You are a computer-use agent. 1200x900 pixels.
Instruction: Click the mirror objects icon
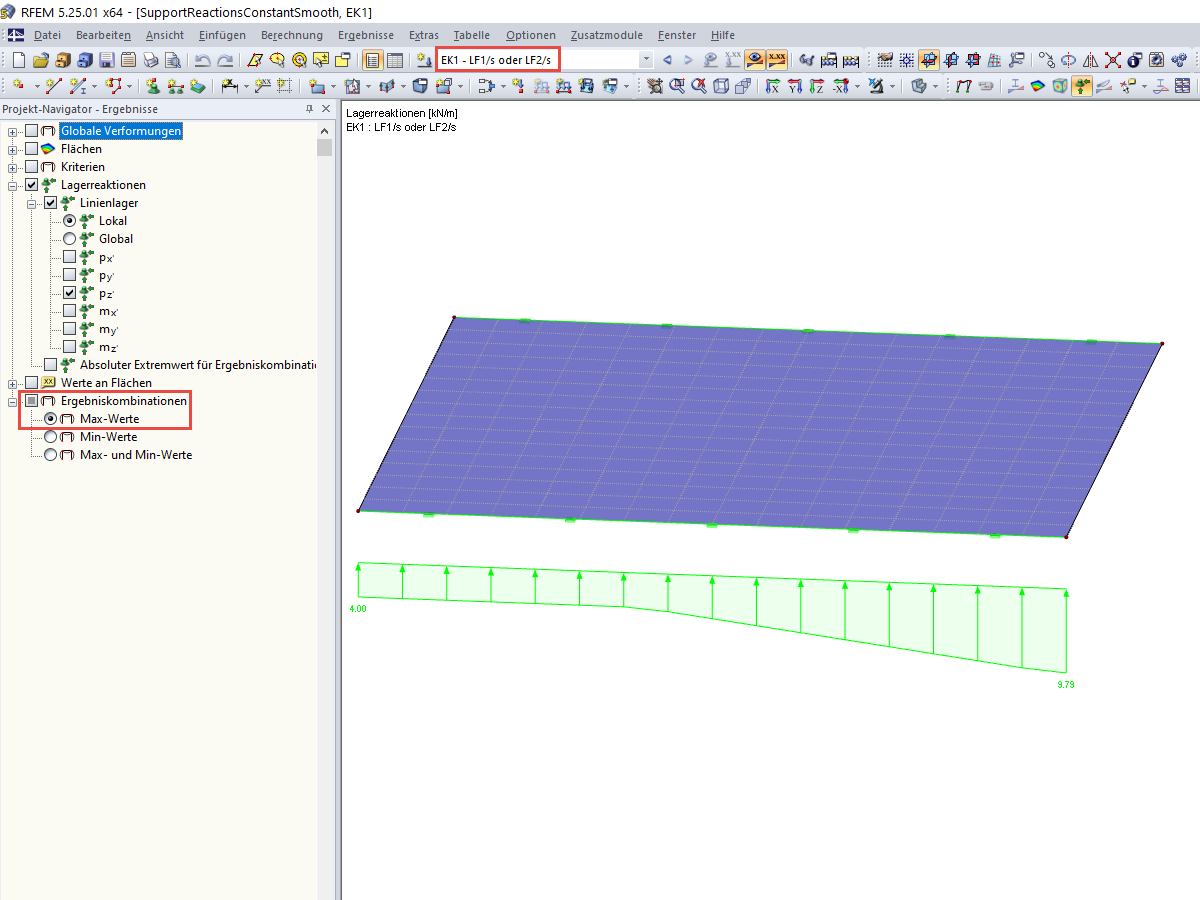pos(1091,60)
